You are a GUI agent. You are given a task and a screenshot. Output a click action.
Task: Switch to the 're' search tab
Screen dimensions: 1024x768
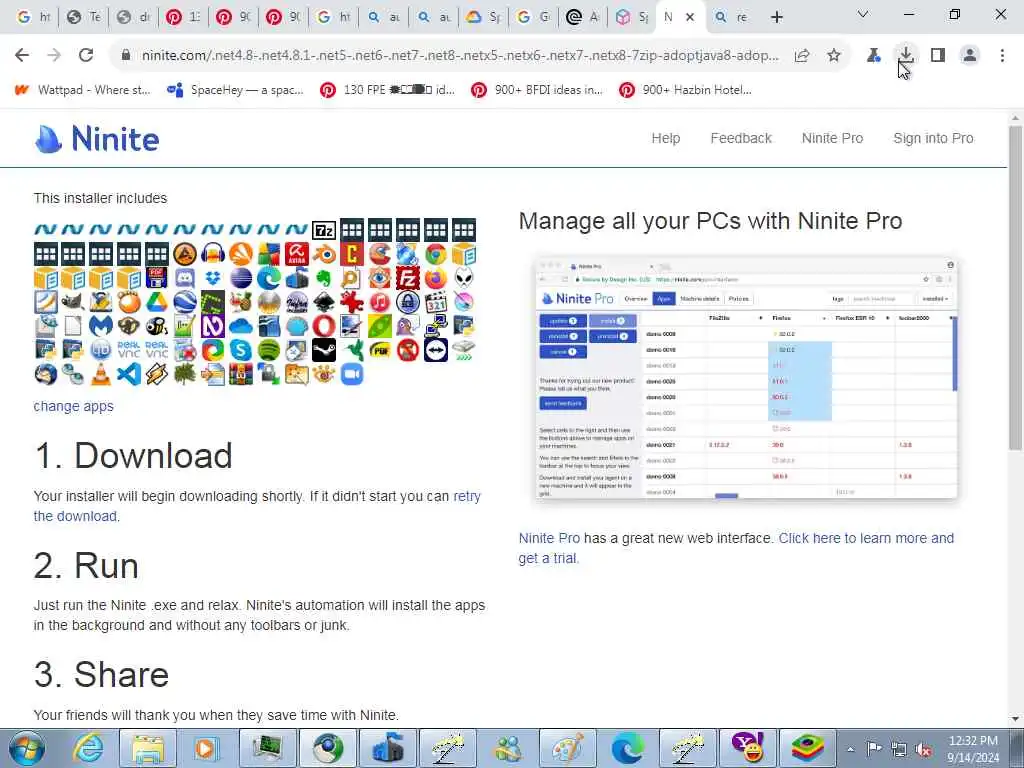730,18
